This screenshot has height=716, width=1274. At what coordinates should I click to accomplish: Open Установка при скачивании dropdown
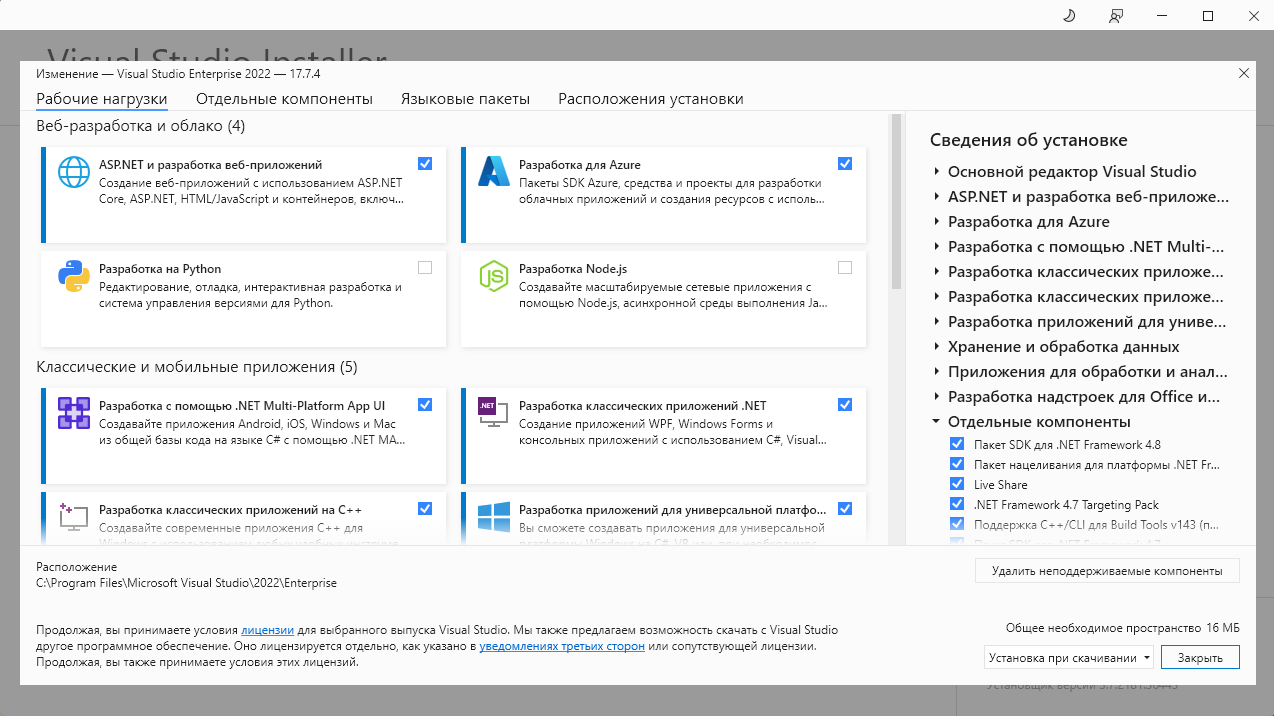pos(1068,657)
